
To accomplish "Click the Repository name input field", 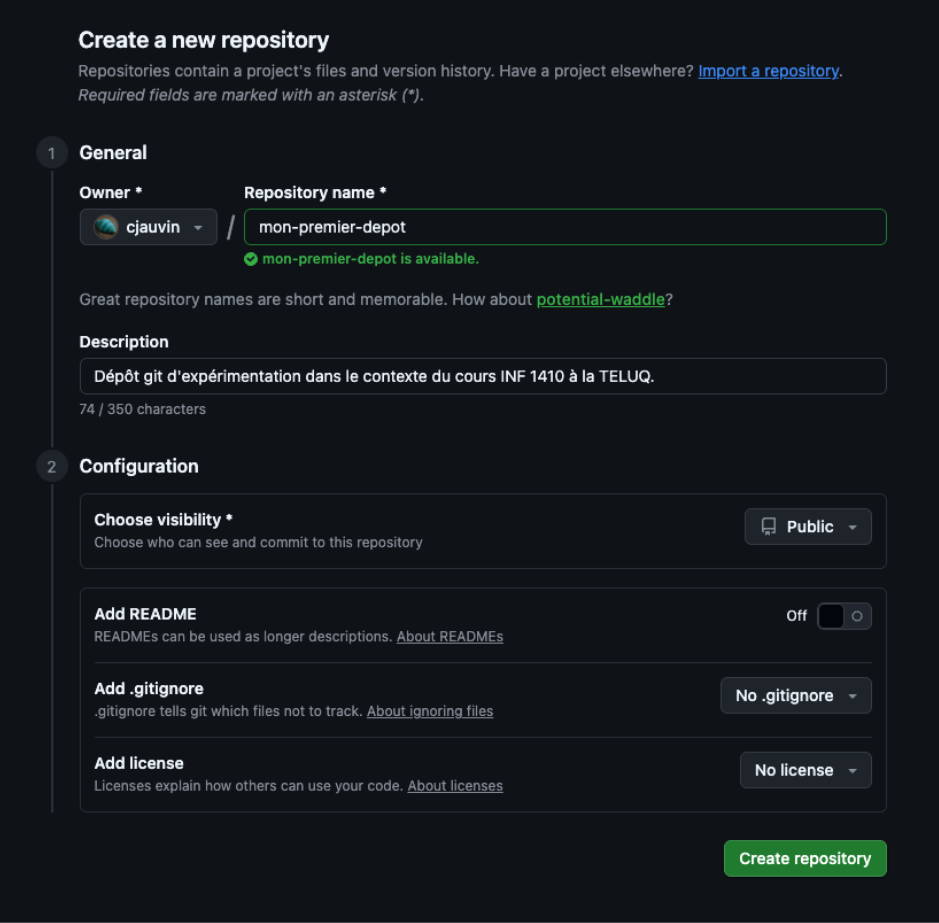I will 565,227.
